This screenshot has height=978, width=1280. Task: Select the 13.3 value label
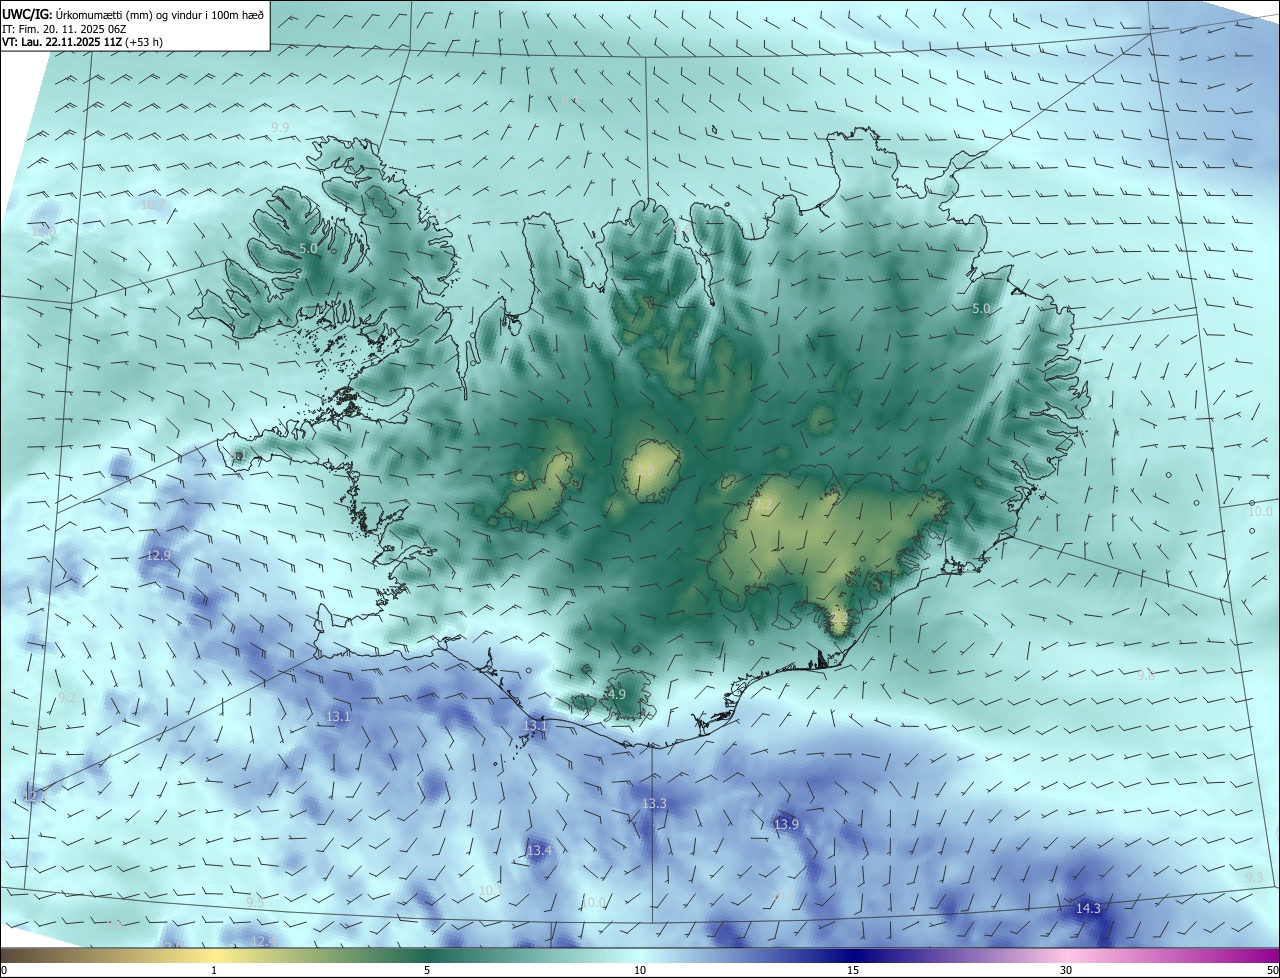[654, 803]
